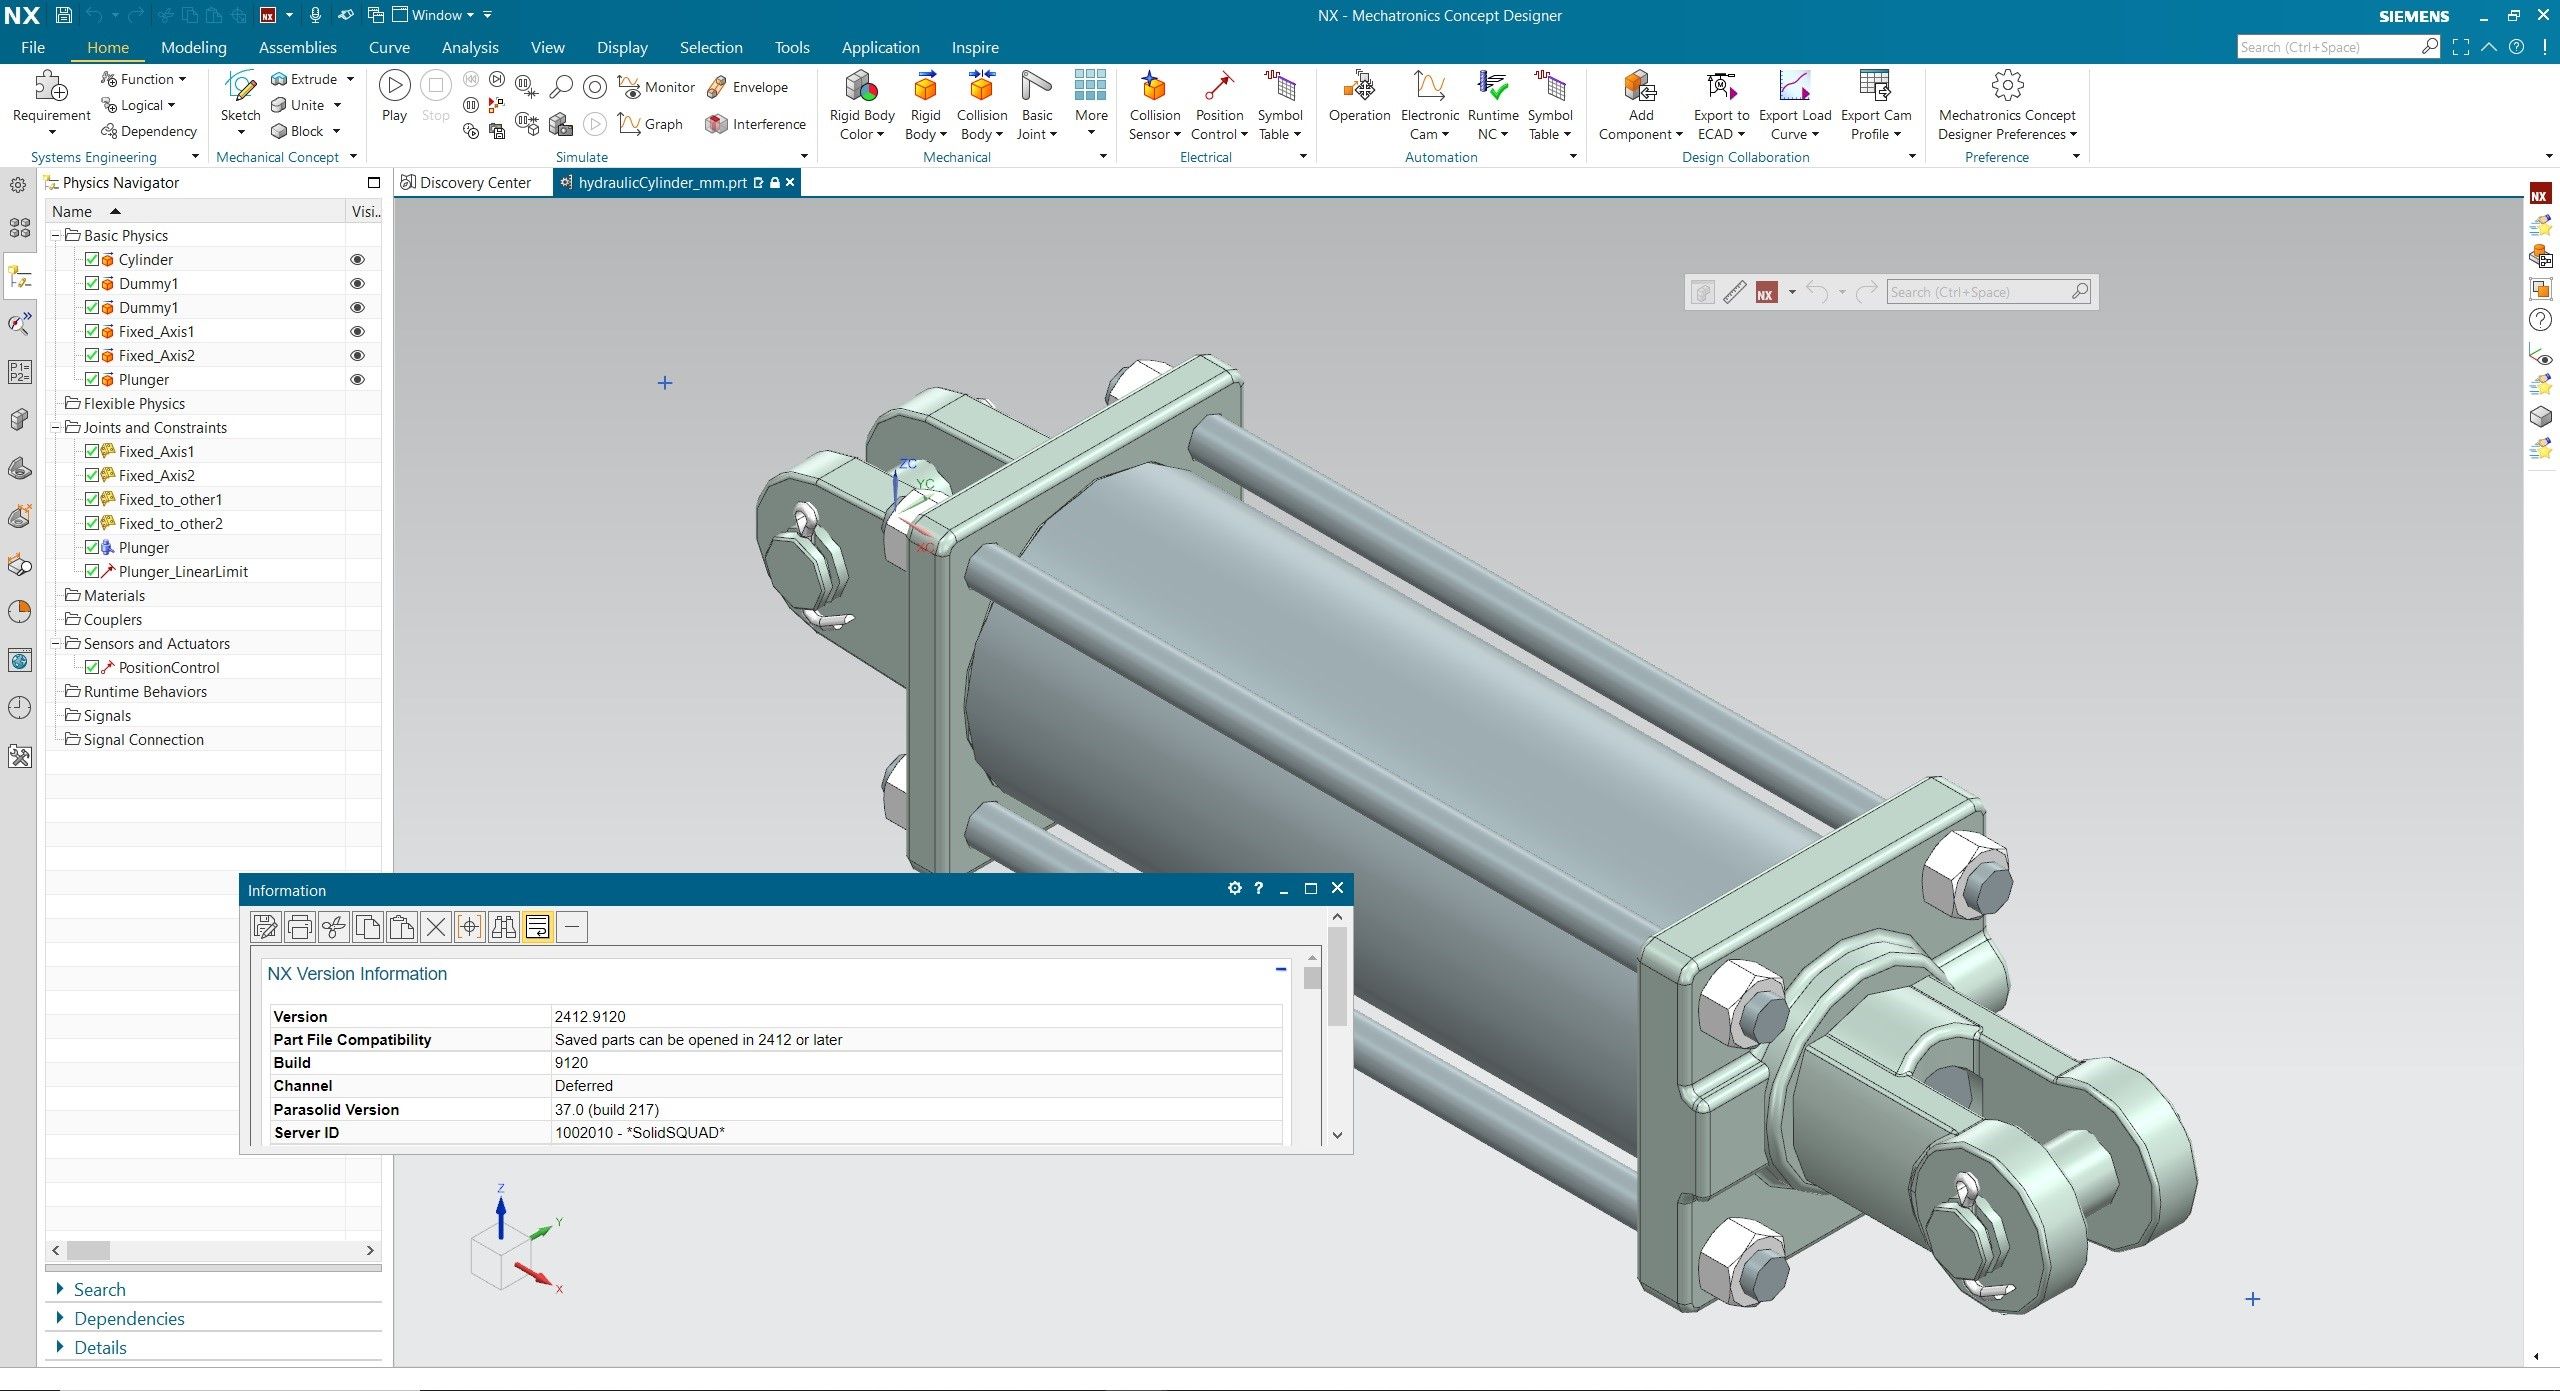Open the Extrude dropdown arrow
The height and width of the screenshot is (1391, 2560).
(350, 79)
